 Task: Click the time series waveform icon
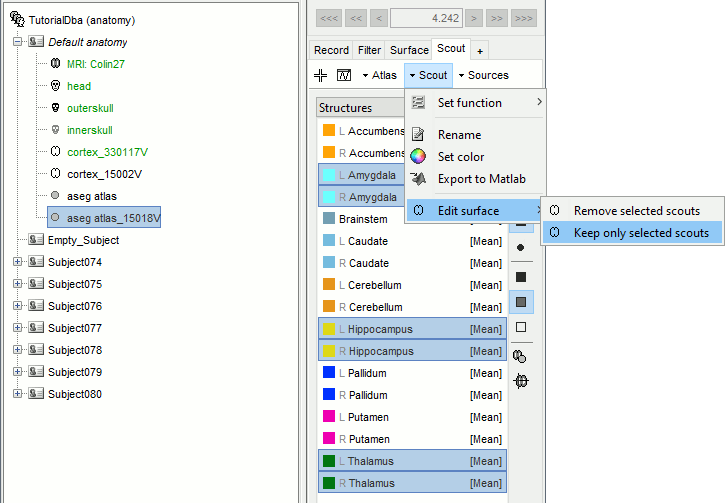pos(344,75)
